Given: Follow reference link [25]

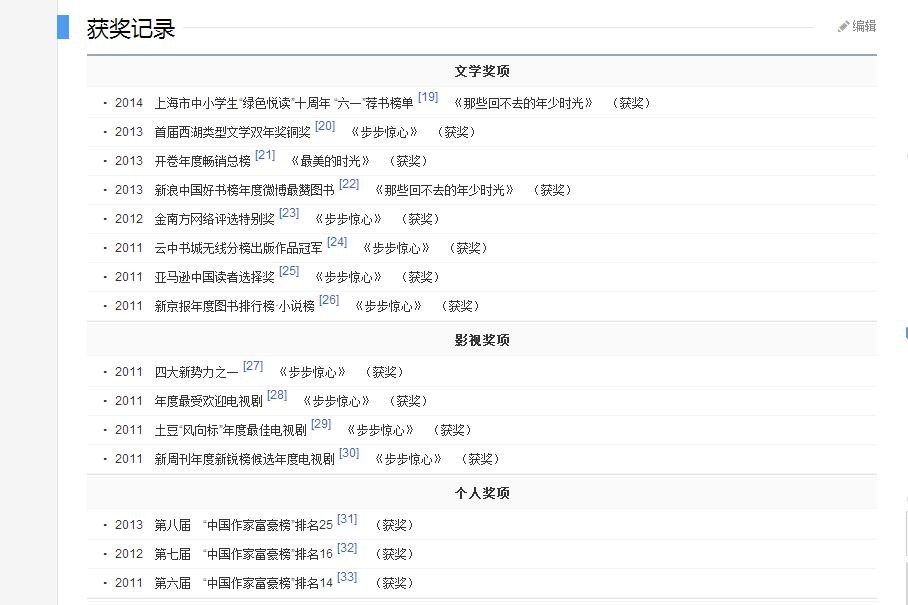Looking at the screenshot, I should [x=289, y=271].
